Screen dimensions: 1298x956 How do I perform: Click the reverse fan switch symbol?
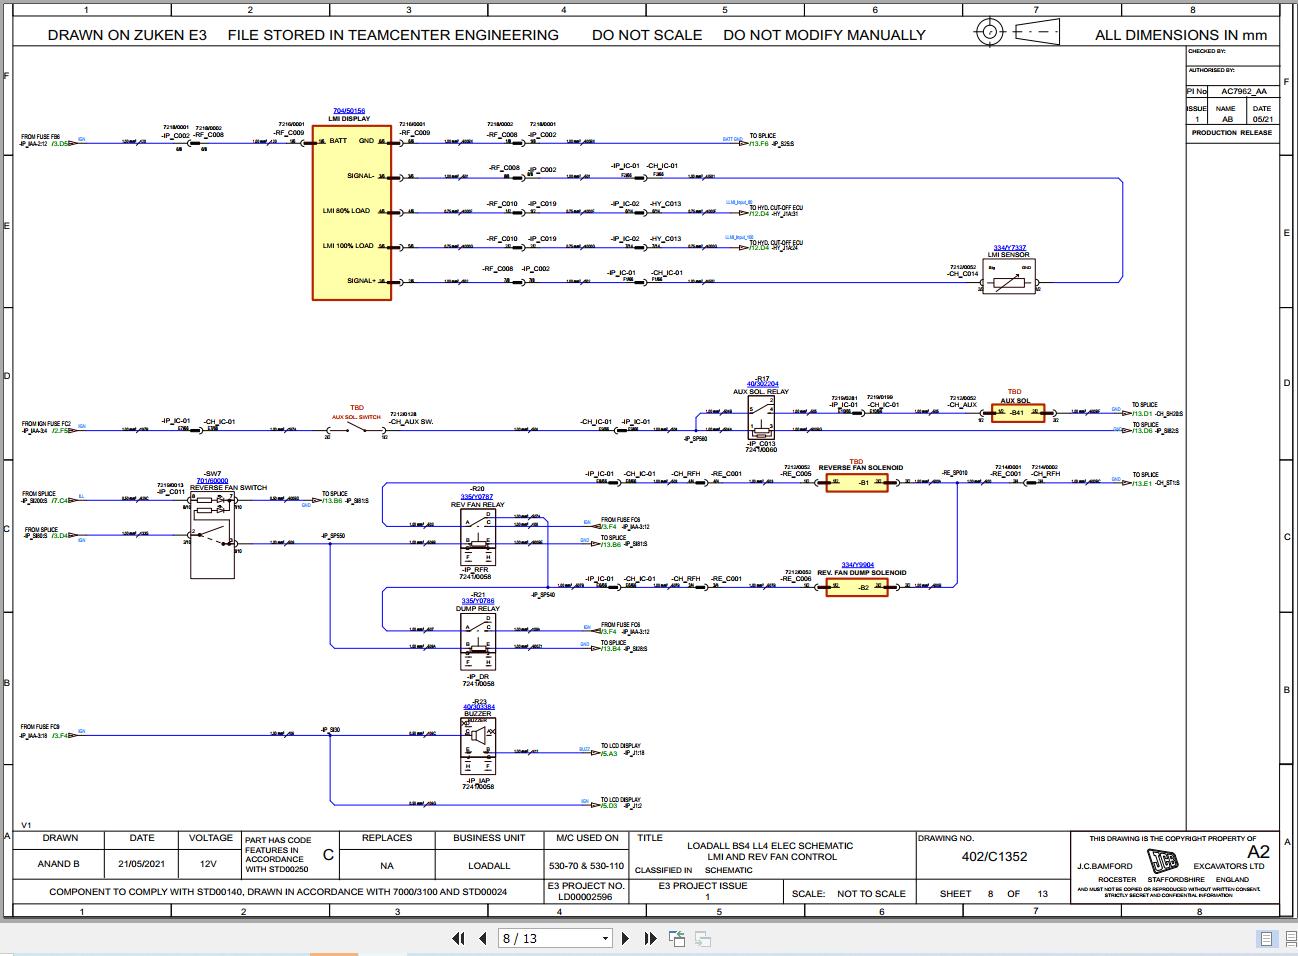(x=212, y=535)
